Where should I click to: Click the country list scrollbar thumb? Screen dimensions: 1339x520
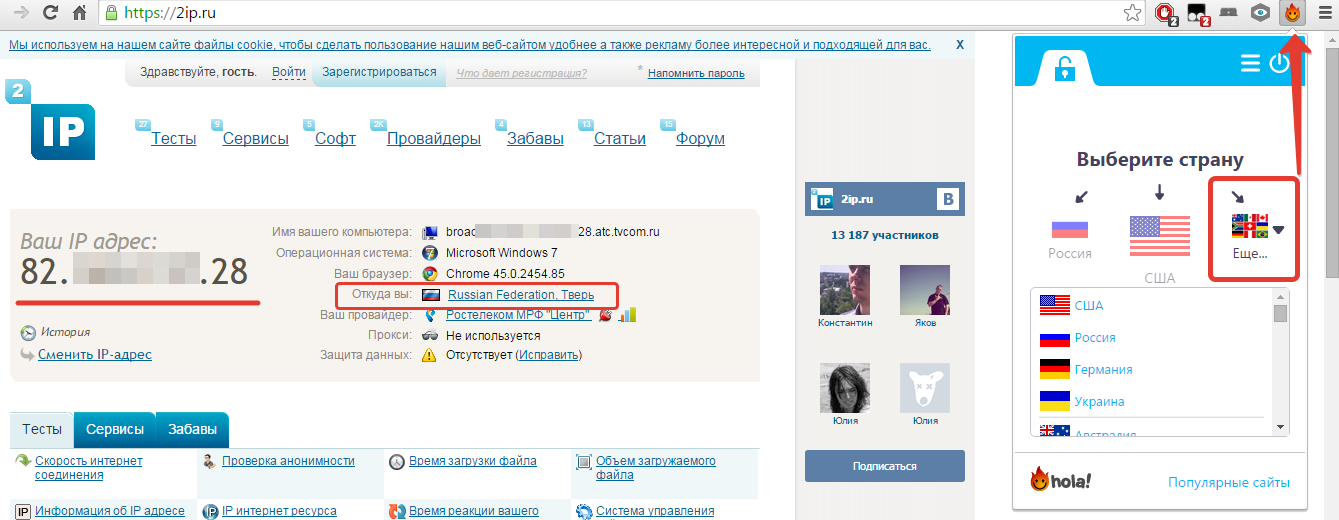[x=1280, y=313]
